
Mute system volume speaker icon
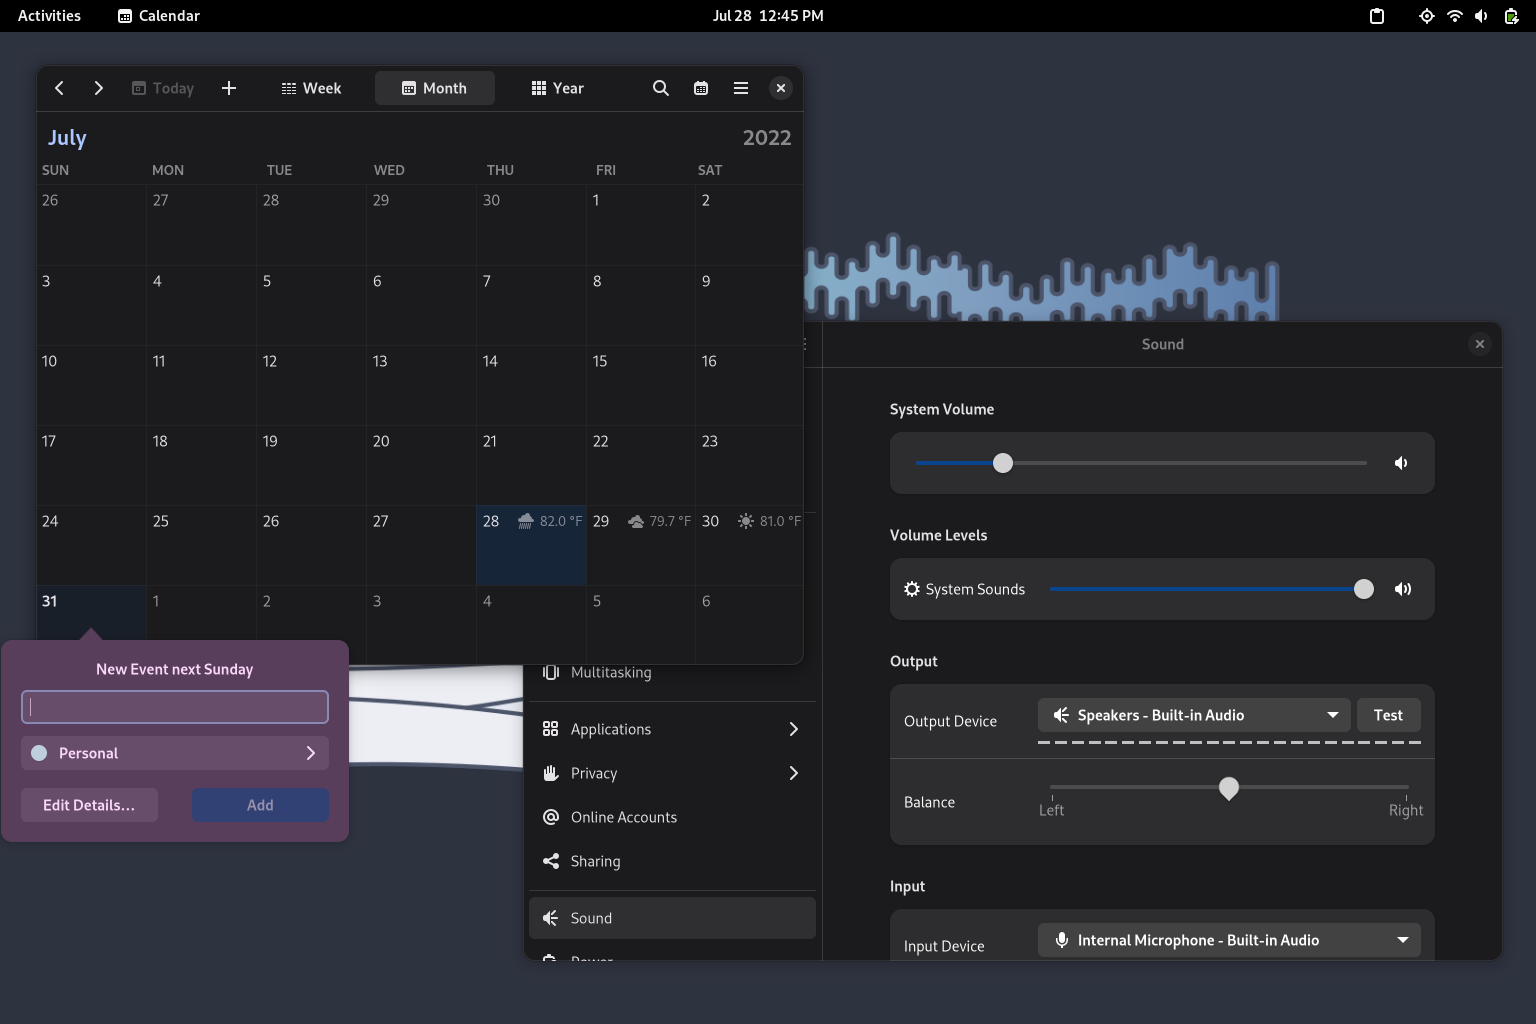tap(1401, 463)
